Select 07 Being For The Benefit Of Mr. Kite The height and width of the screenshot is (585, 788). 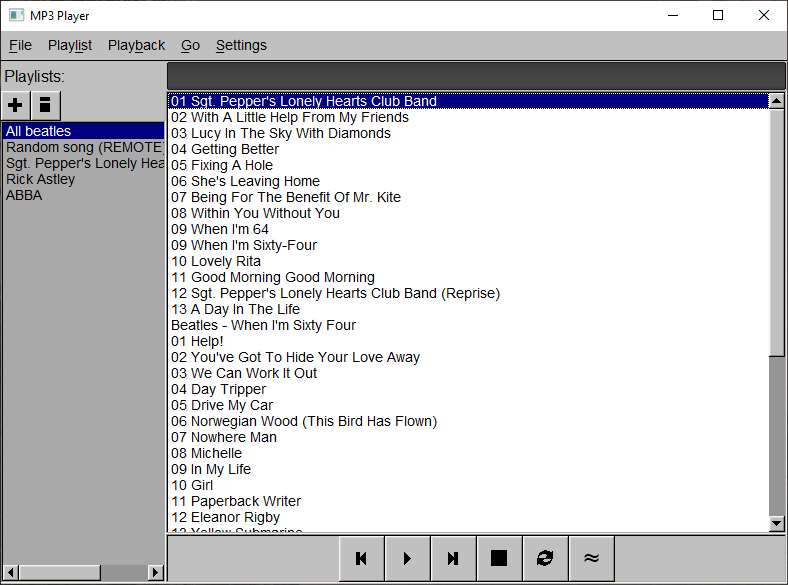coord(468,198)
